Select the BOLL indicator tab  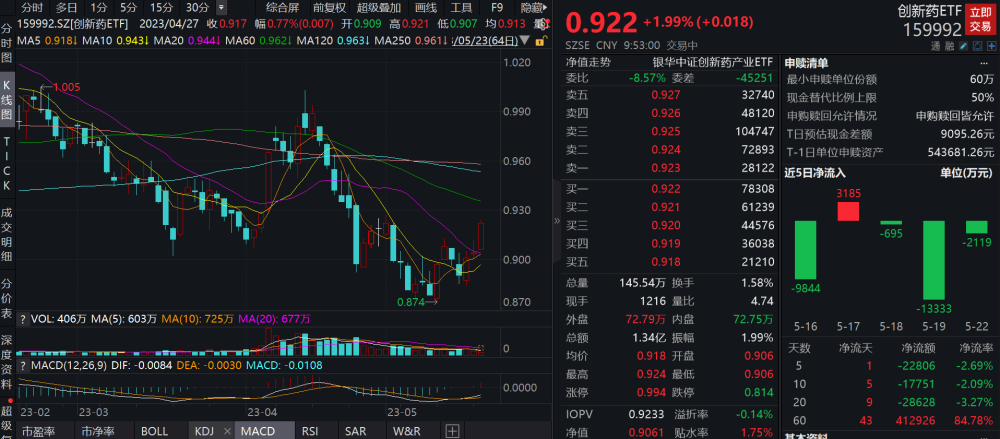(x=154, y=431)
